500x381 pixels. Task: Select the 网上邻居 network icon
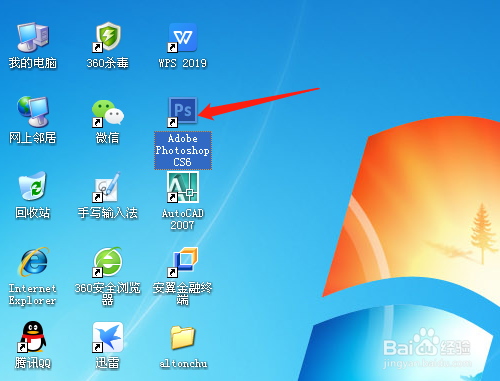click(x=33, y=112)
